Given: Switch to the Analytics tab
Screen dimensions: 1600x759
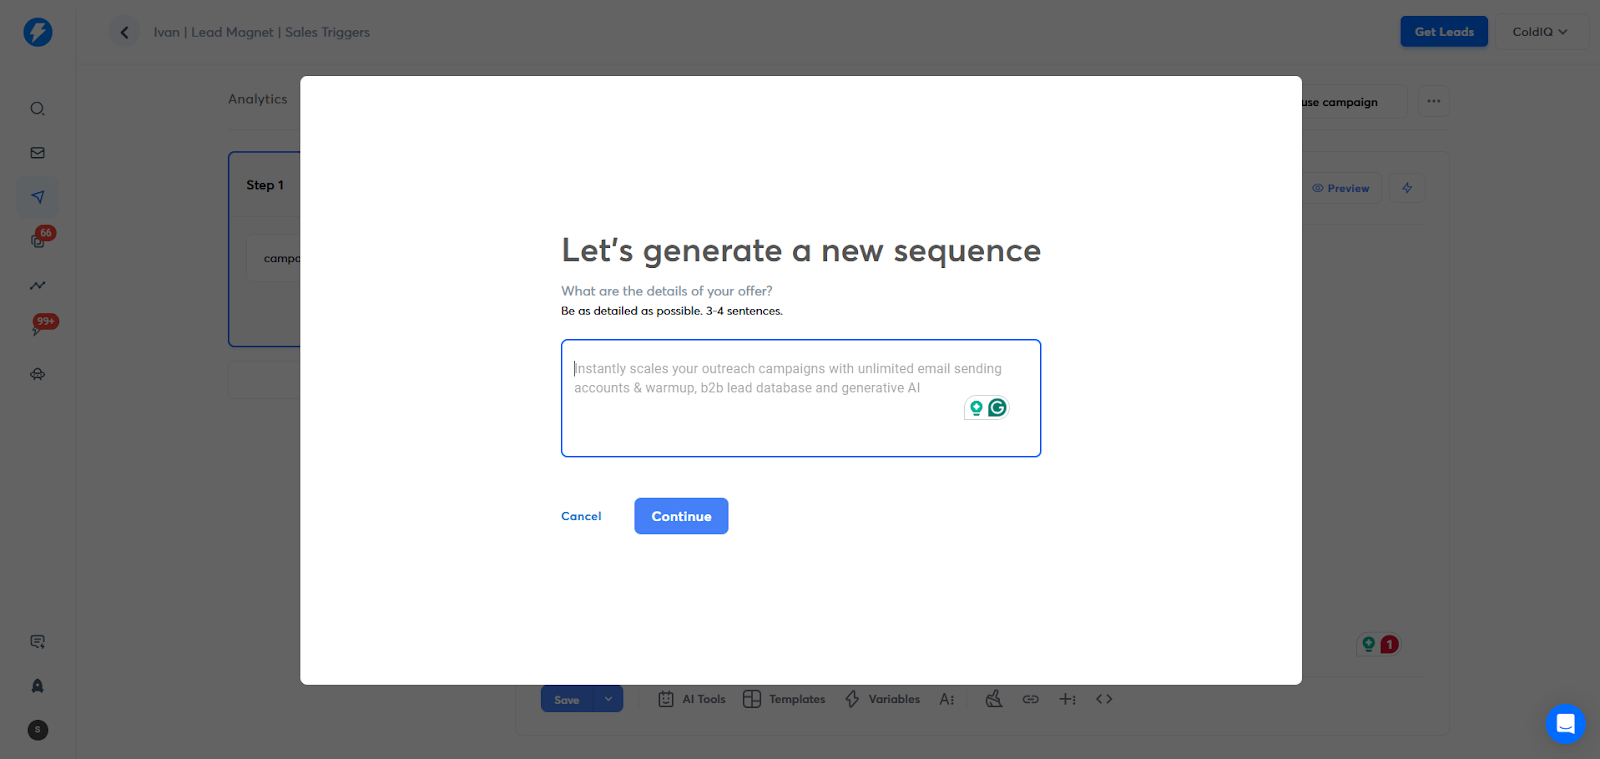Looking at the screenshot, I should (257, 99).
